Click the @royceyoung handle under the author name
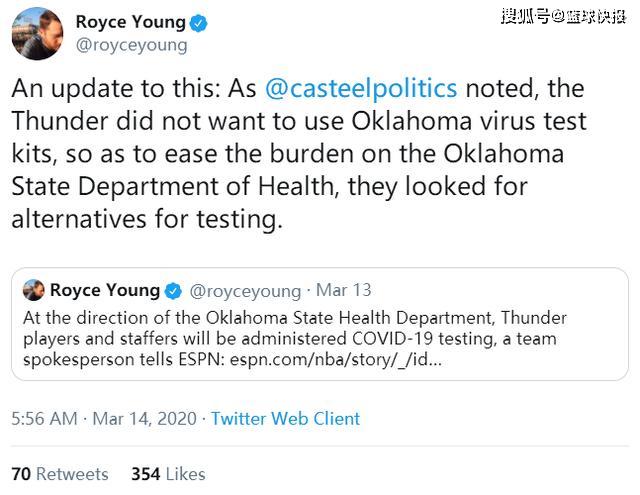The height and width of the screenshot is (495, 640). click(131, 45)
